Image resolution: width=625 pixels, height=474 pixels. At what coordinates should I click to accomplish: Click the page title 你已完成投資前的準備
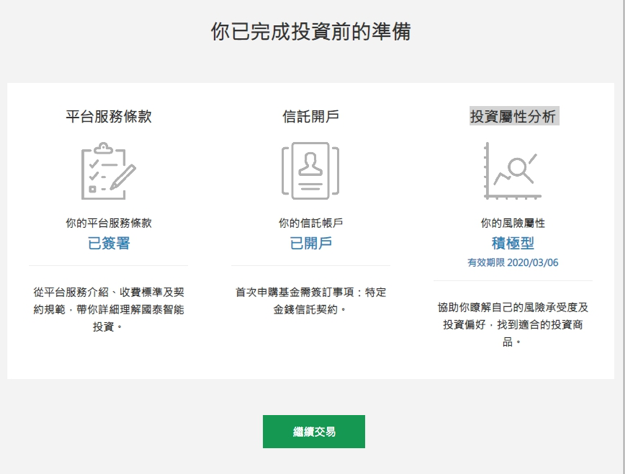(x=311, y=32)
